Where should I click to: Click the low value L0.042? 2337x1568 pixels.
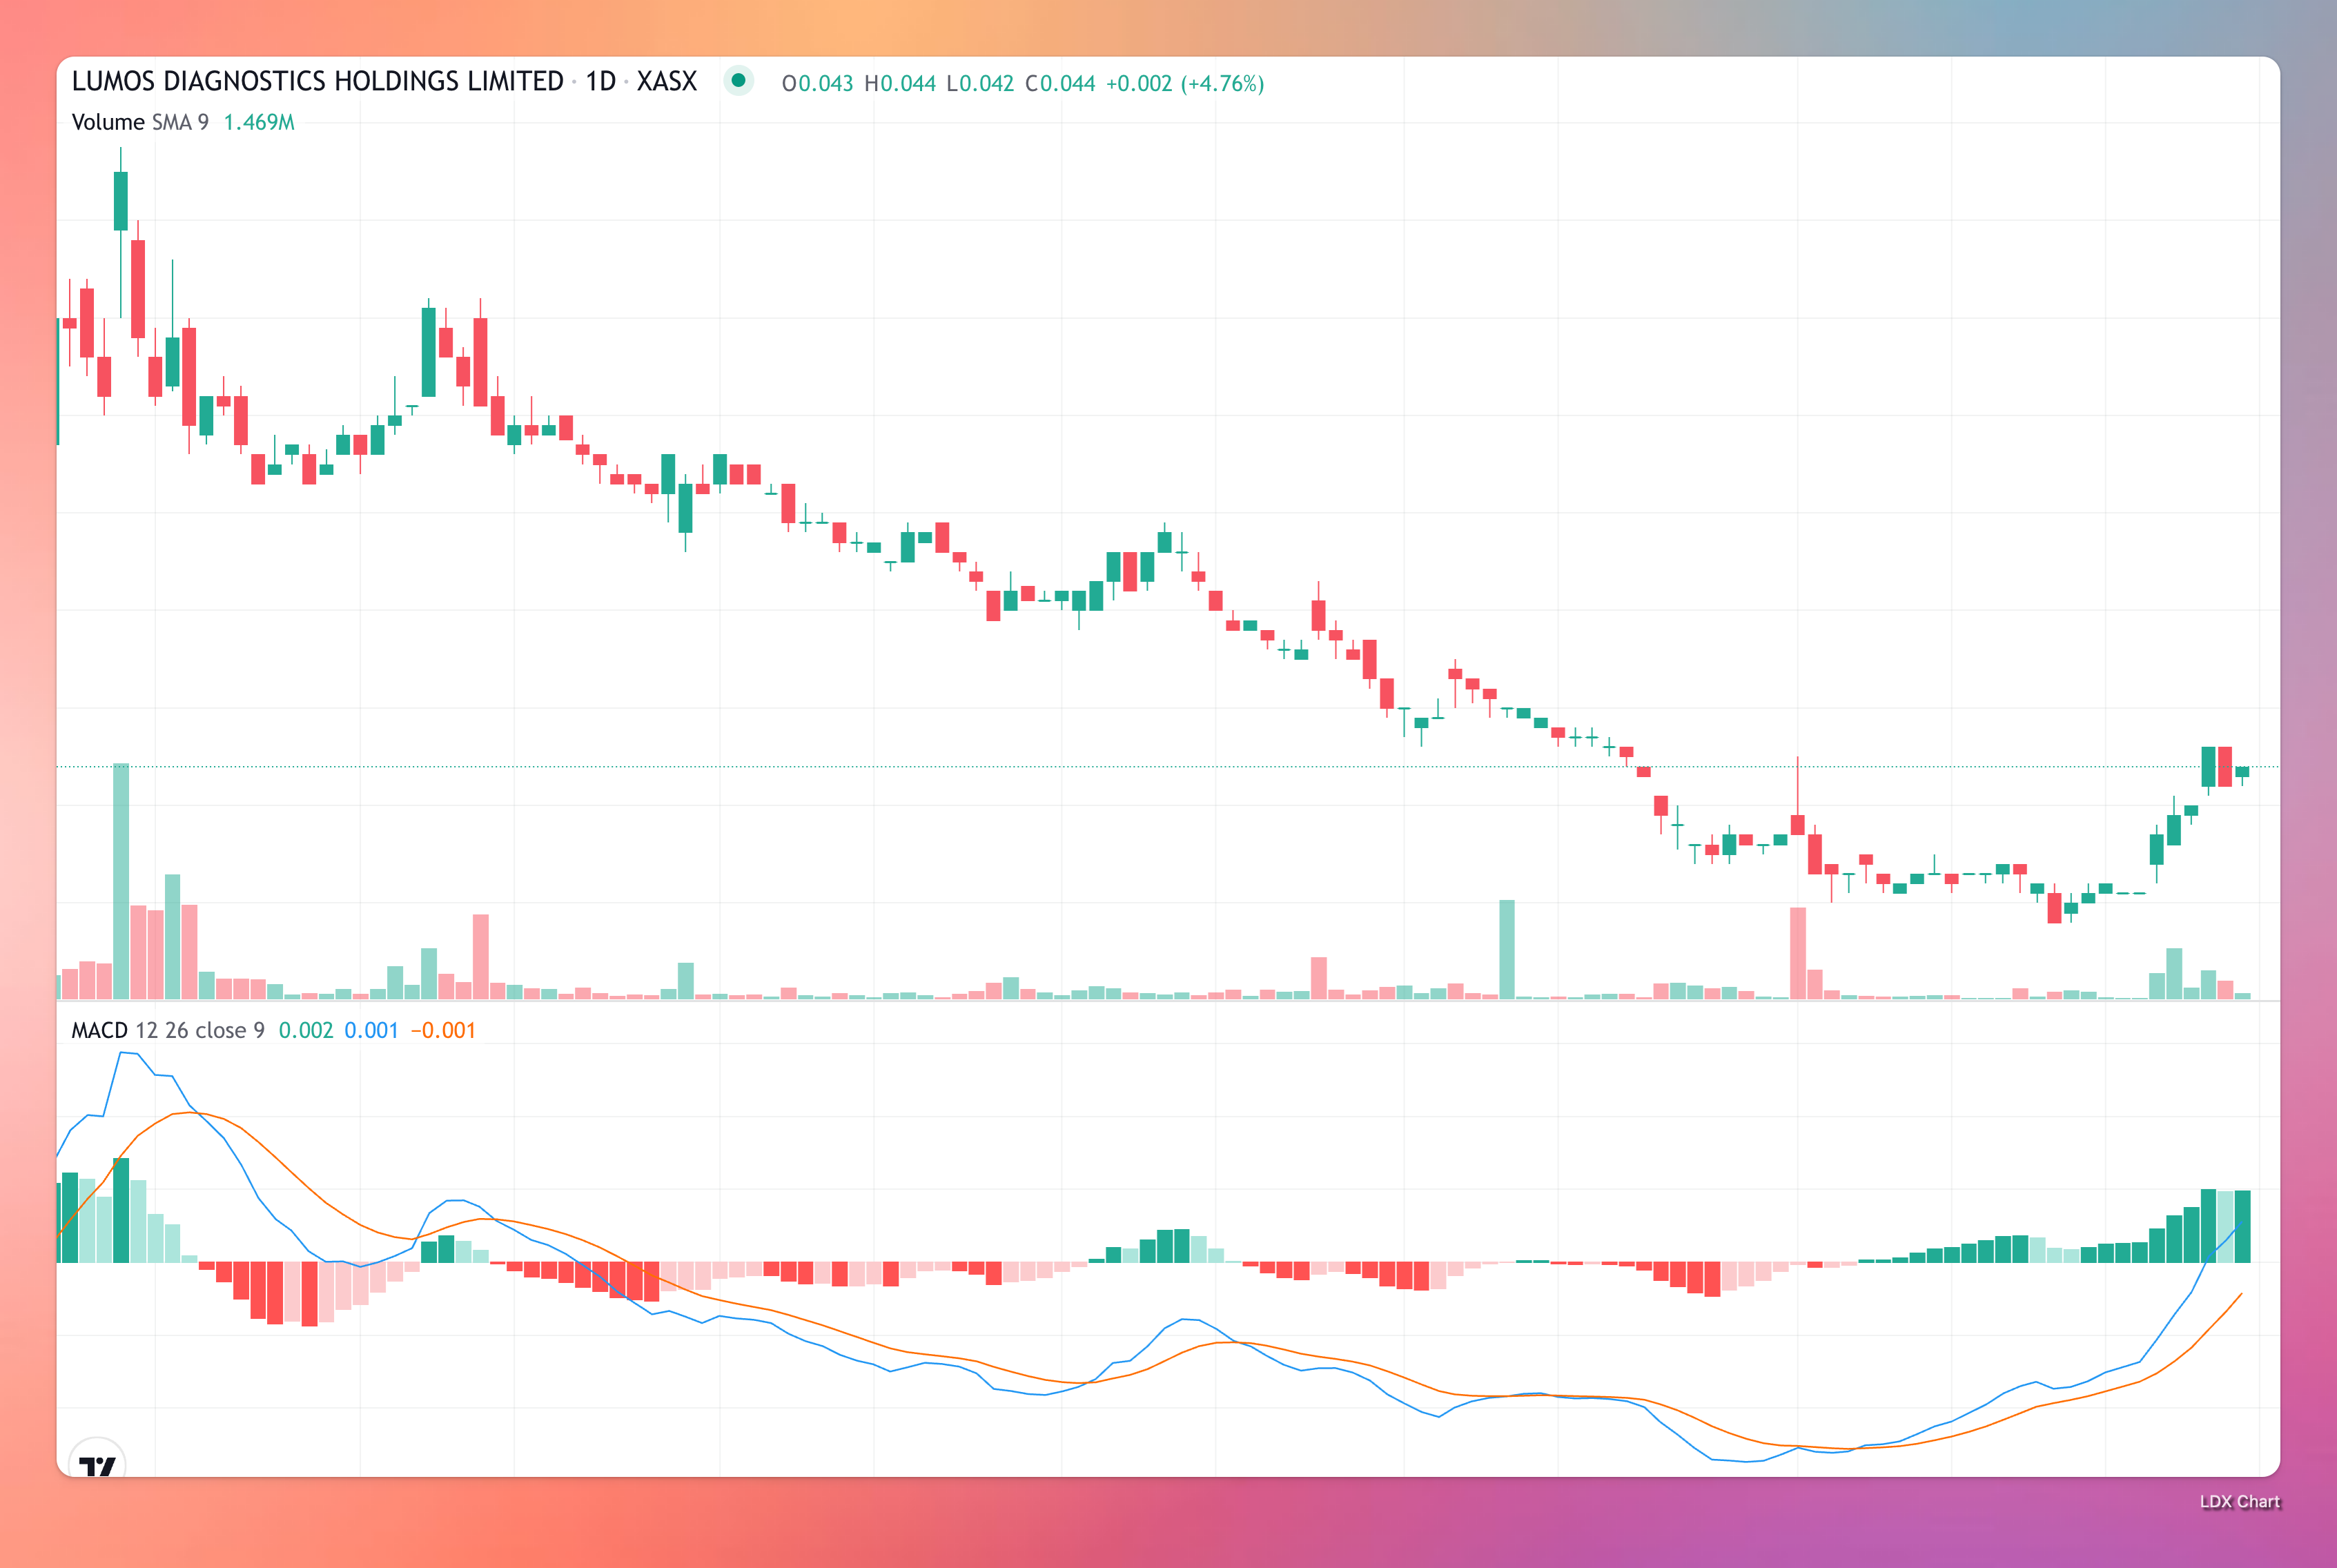[x=980, y=83]
